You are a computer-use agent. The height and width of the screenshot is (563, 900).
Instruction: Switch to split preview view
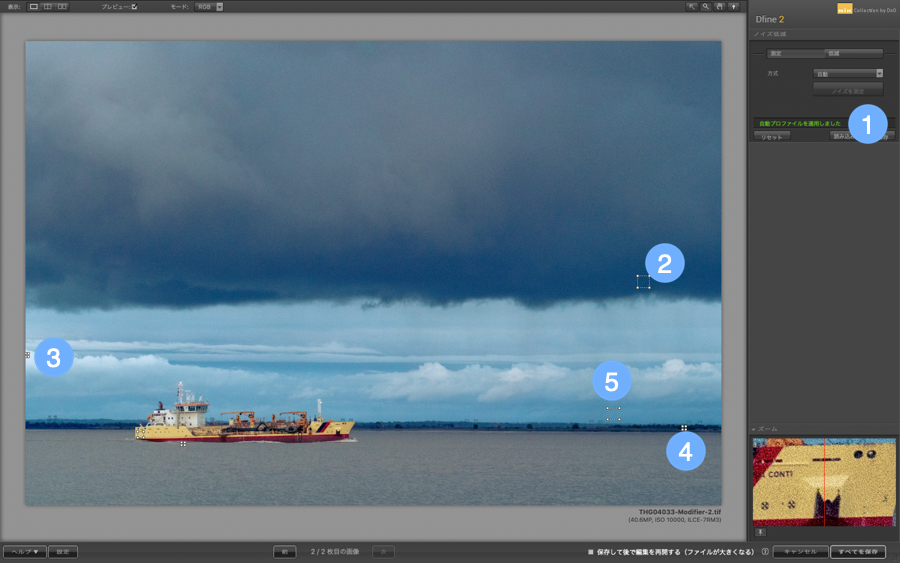pos(48,7)
